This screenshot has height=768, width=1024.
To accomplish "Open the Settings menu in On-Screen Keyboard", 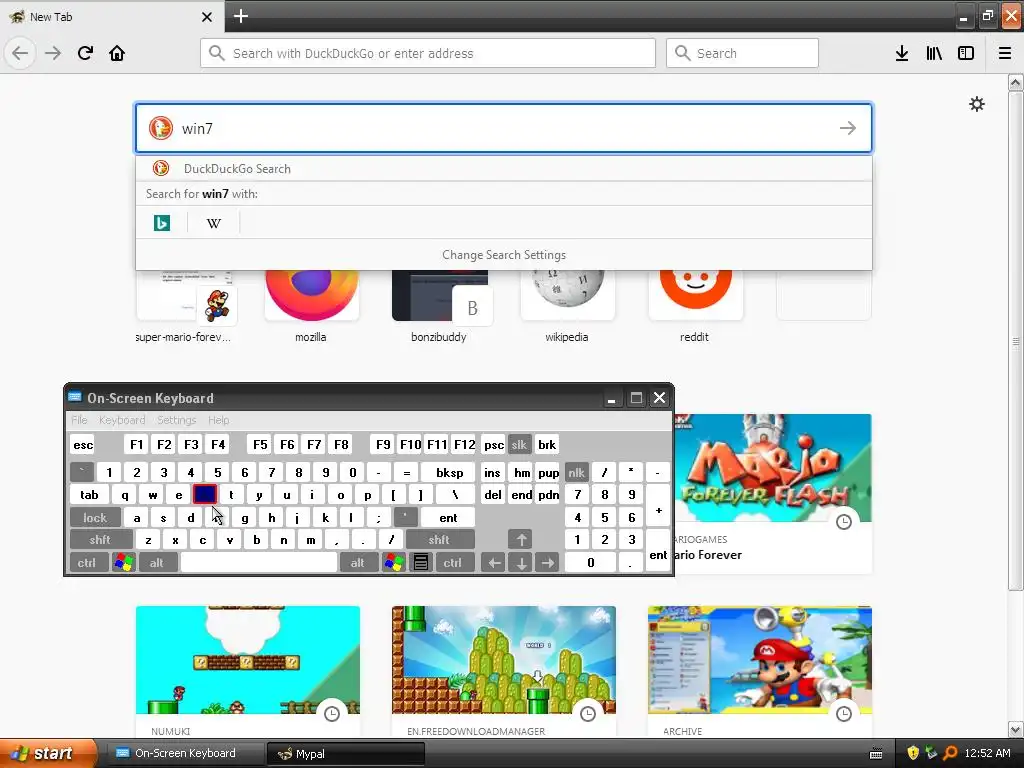I will click(x=176, y=420).
